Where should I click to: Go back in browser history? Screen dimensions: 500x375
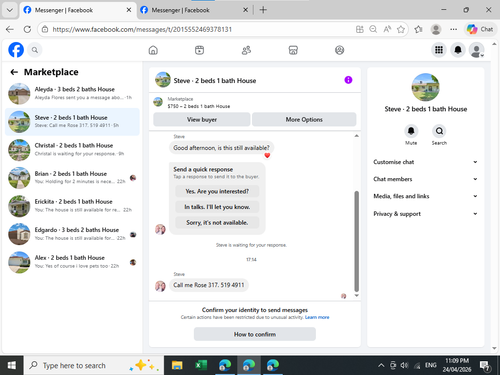10,29
